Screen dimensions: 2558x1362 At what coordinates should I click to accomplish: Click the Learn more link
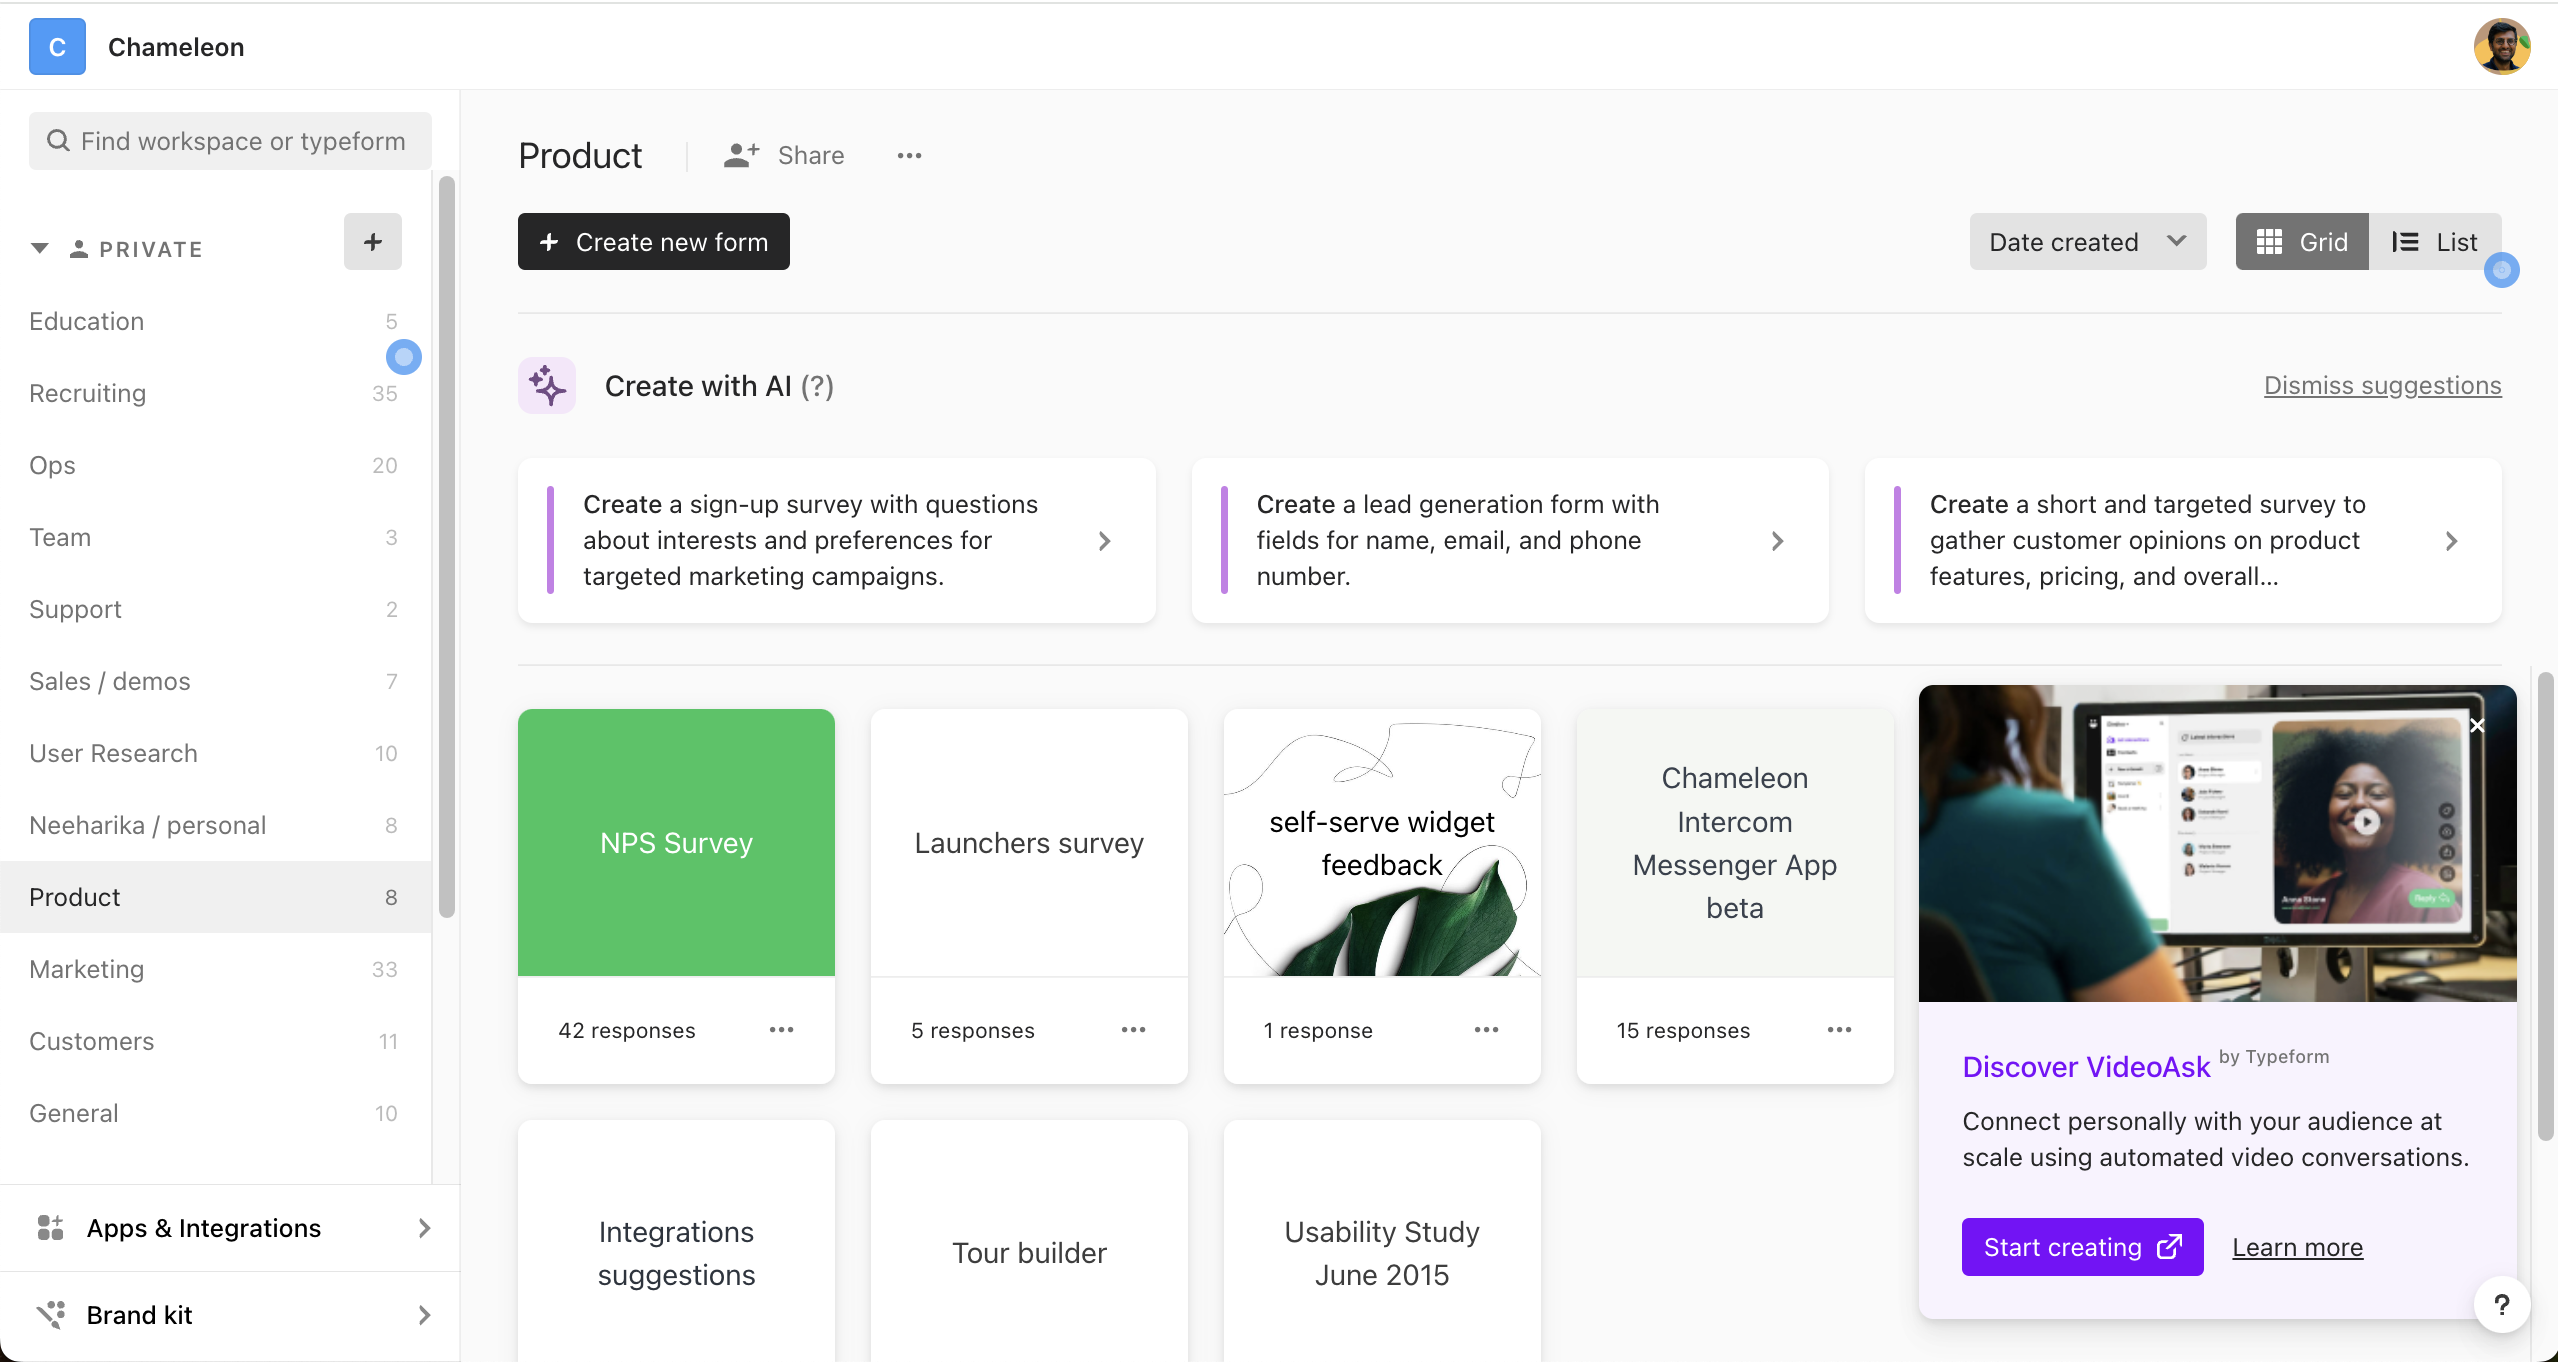(x=2297, y=1247)
